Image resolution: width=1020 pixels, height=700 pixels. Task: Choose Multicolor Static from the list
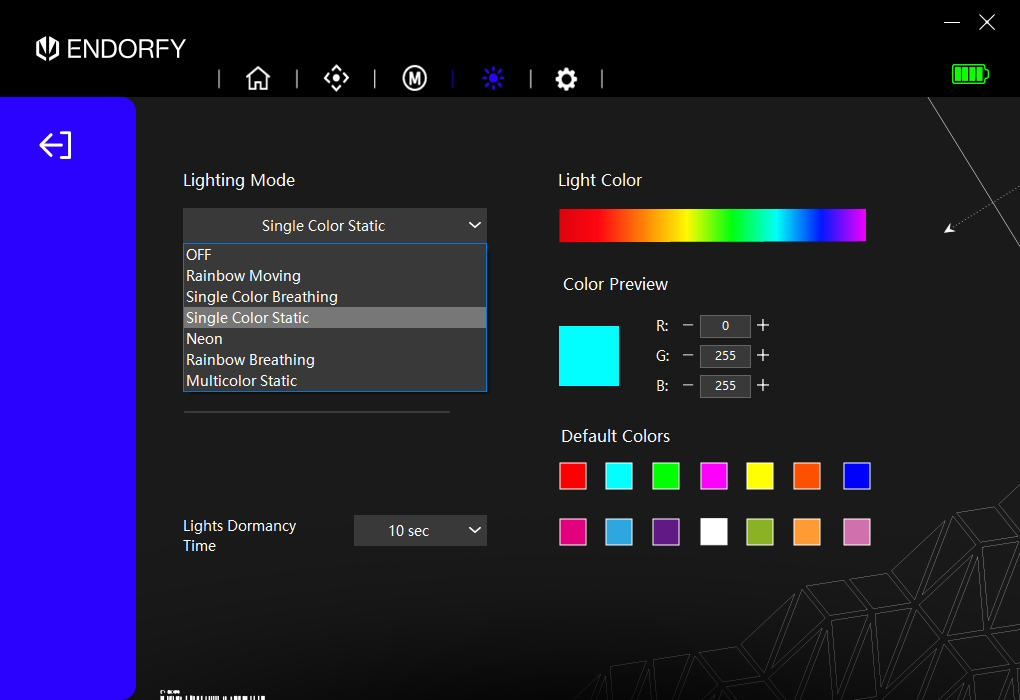click(241, 380)
